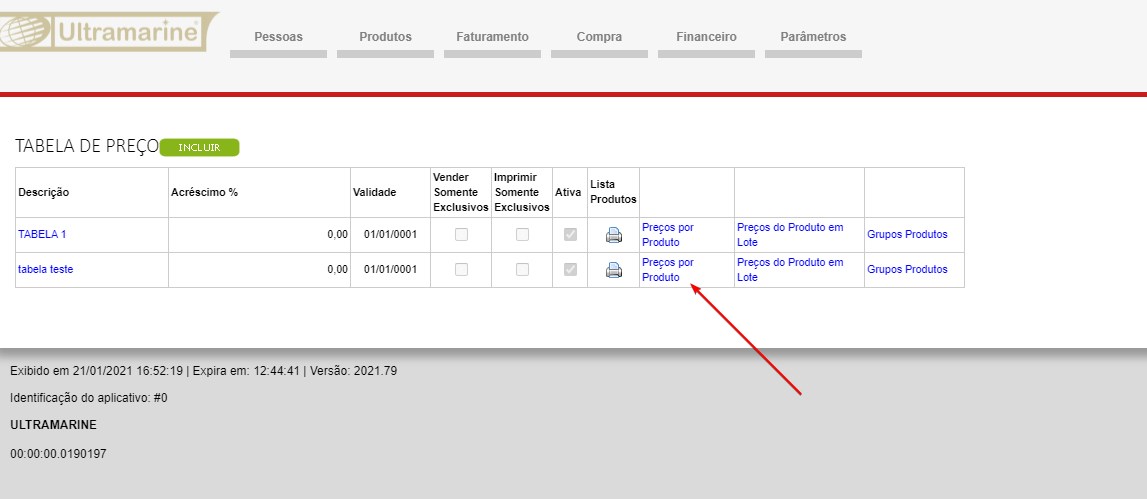Screen dimensions: 1147x499
Task: Expand the Faturamento menu
Action: [492, 37]
